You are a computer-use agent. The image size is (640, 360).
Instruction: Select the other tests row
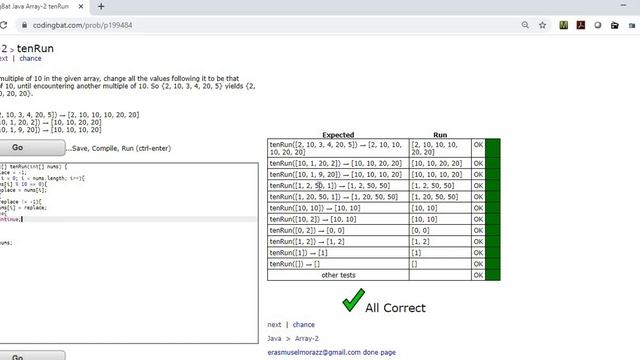tap(338, 275)
